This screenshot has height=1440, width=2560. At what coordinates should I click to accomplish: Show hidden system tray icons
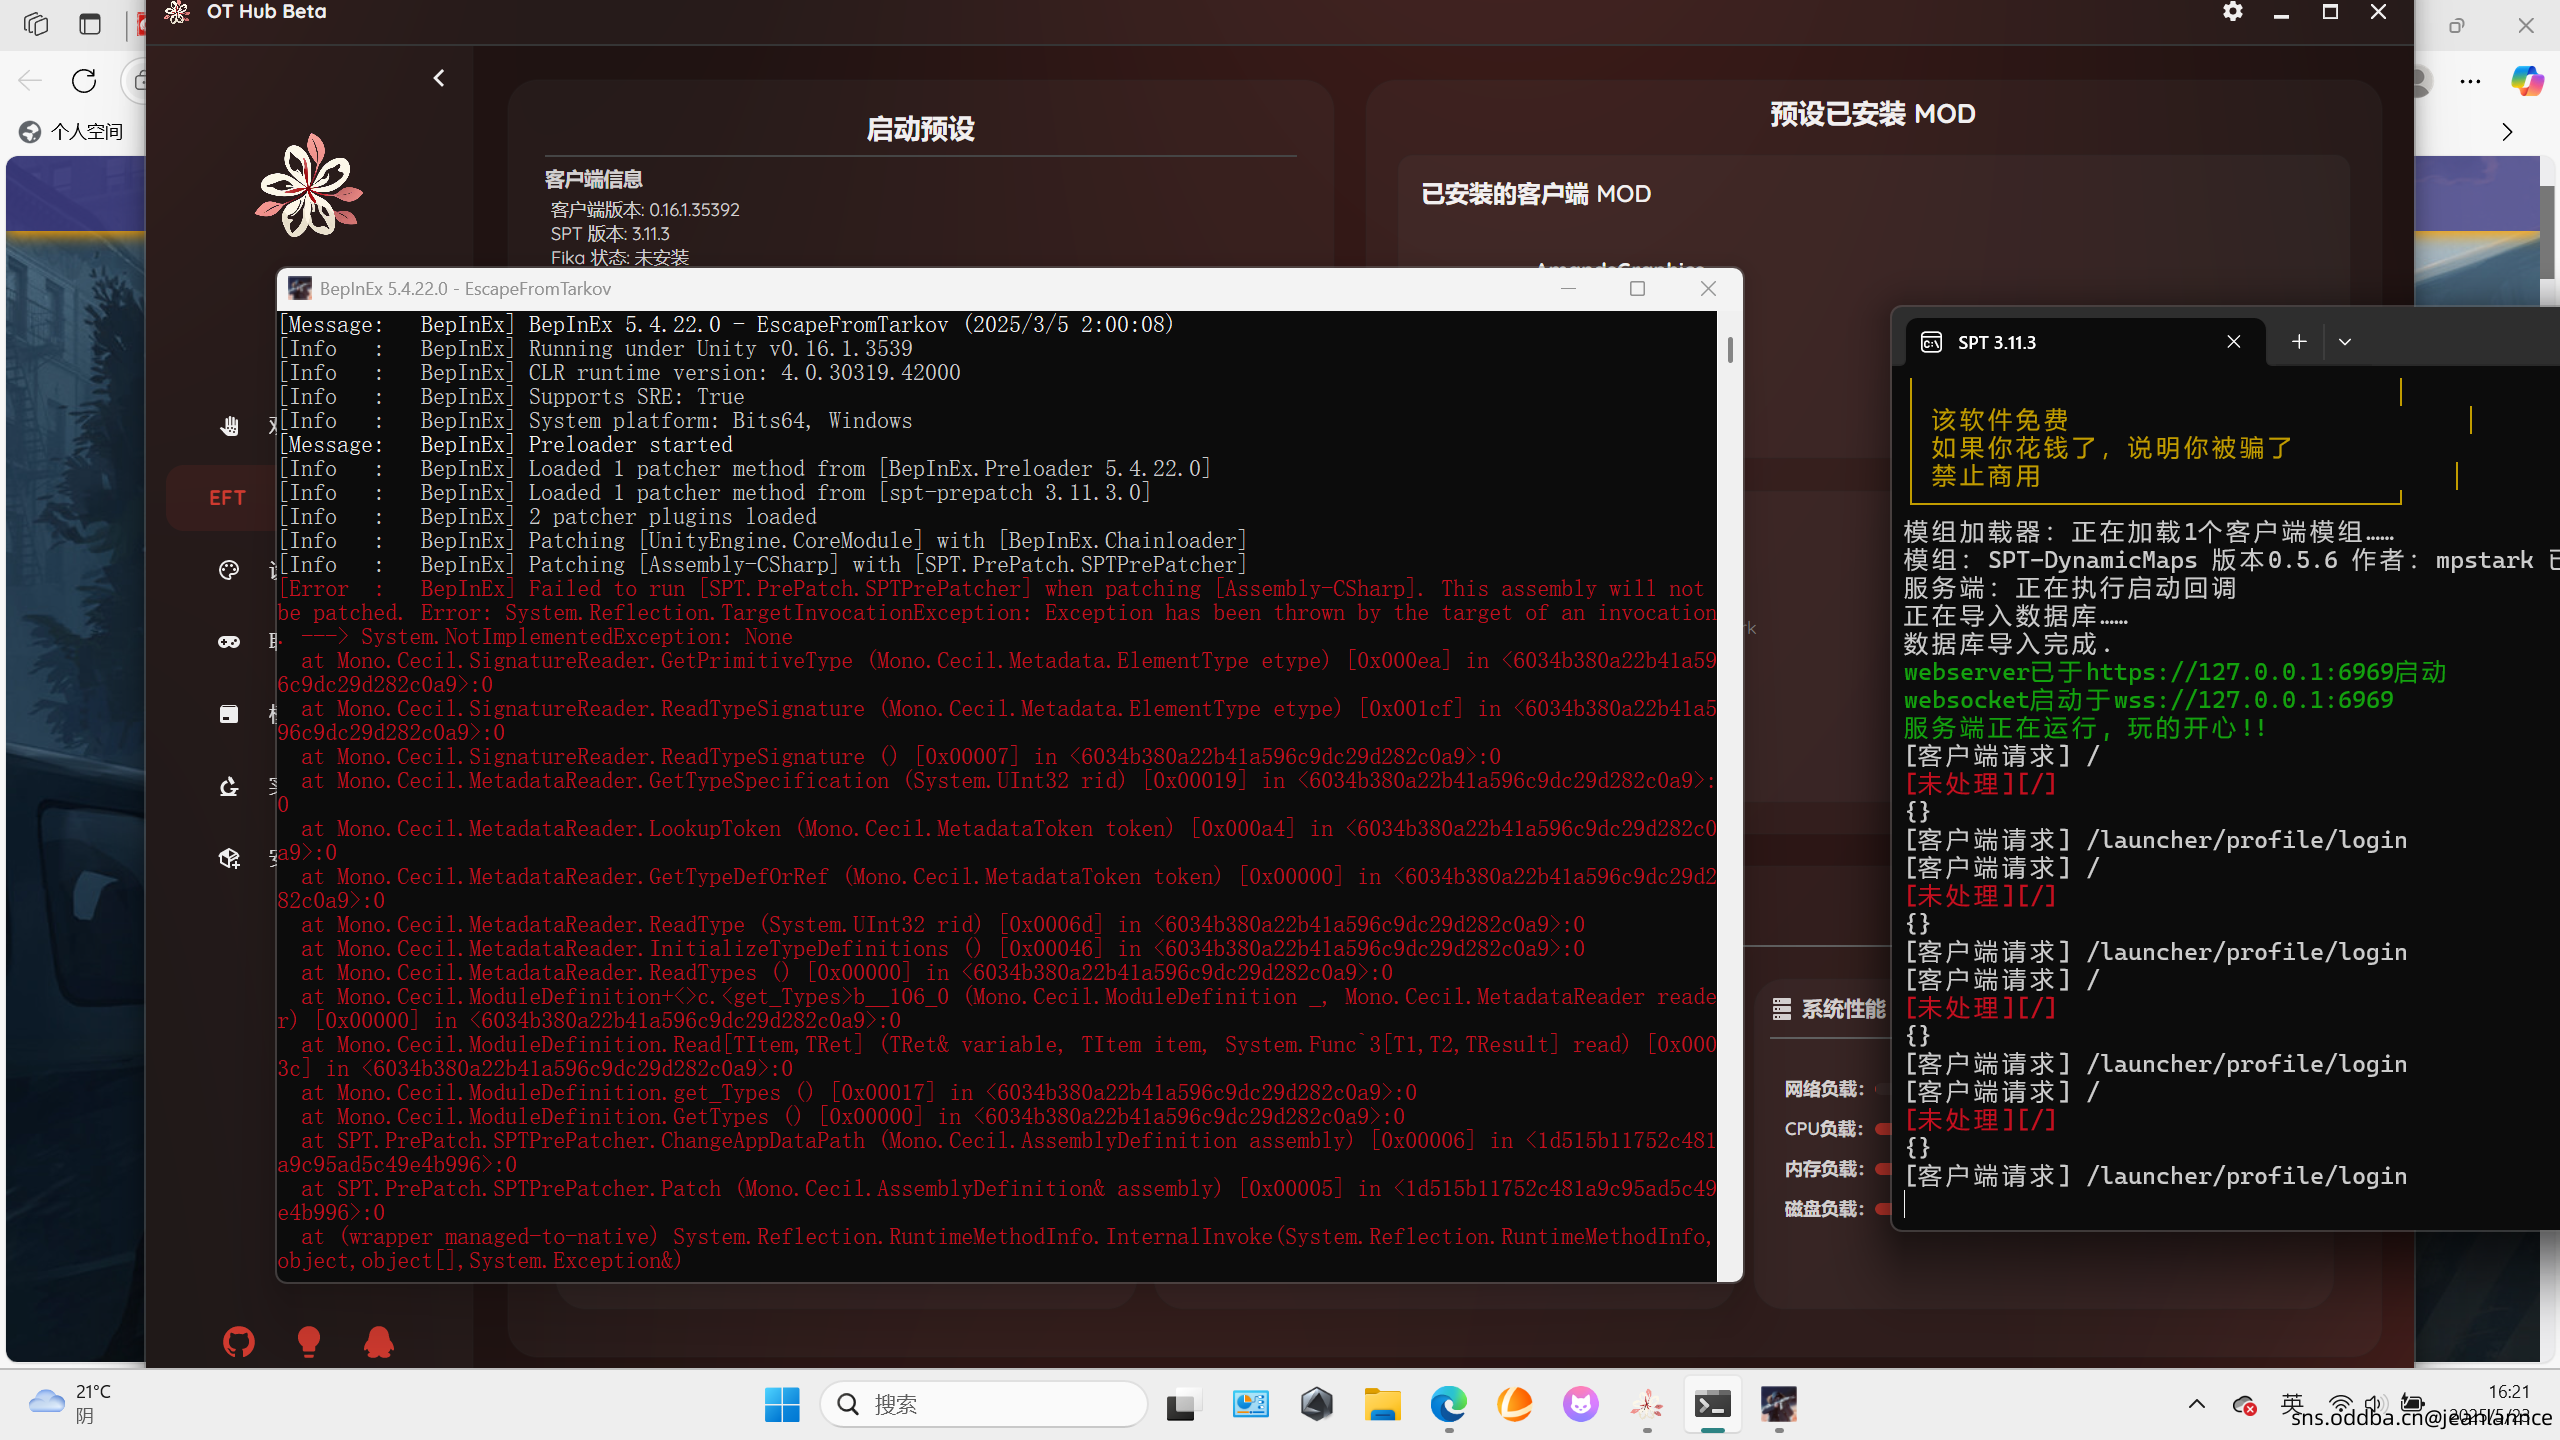pos(2197,1404)
